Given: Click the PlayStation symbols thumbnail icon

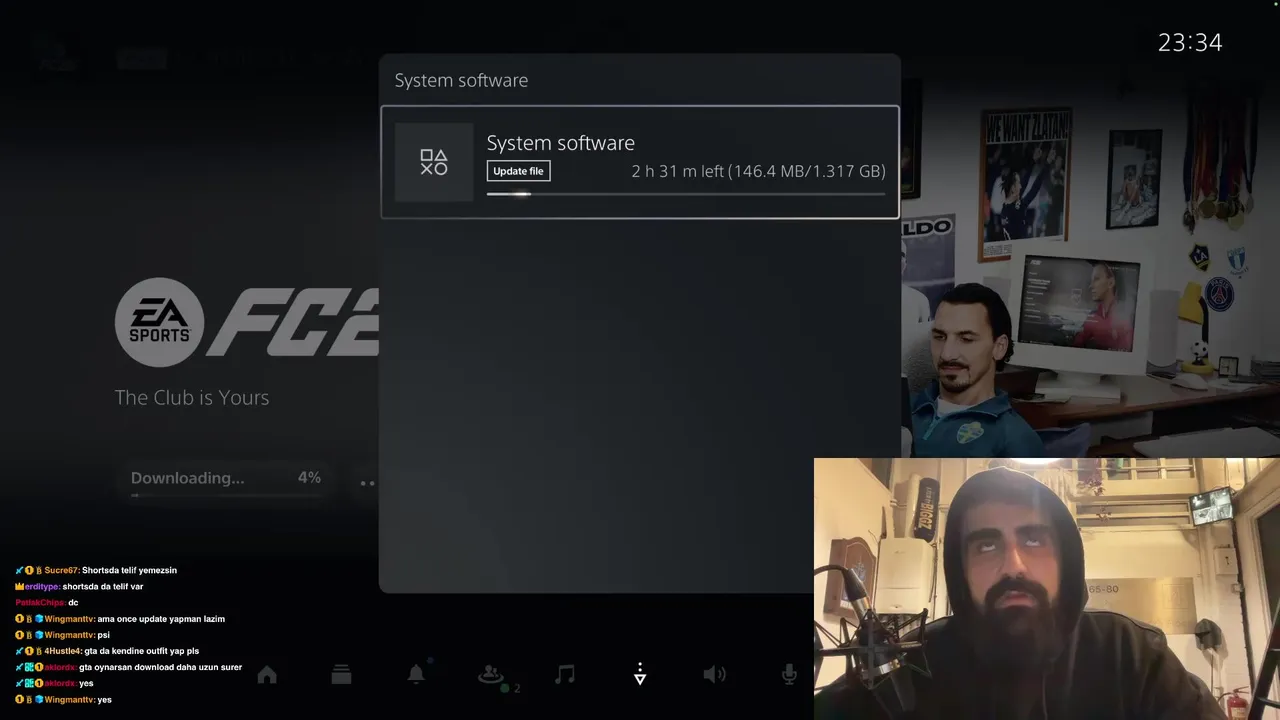Looking at the screenshot, I should click(434, 162).
